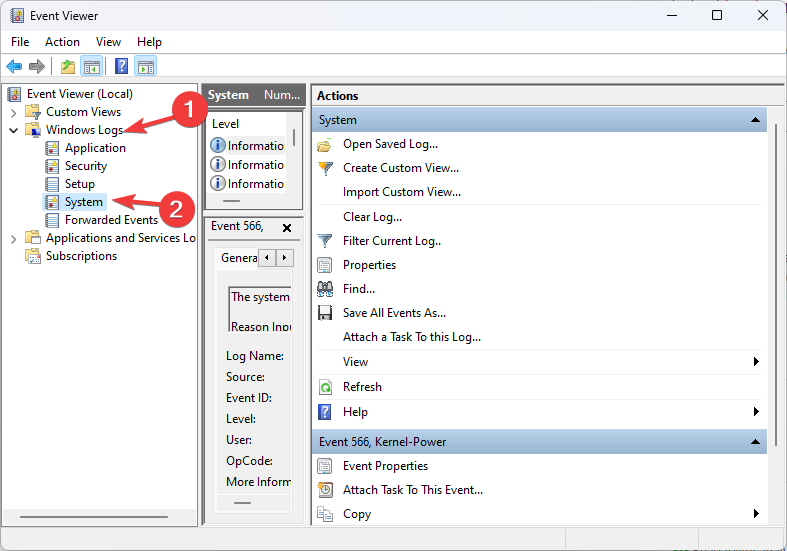
Task: Maximize the Event Viewer window
Action: click(x=717, y=16)
